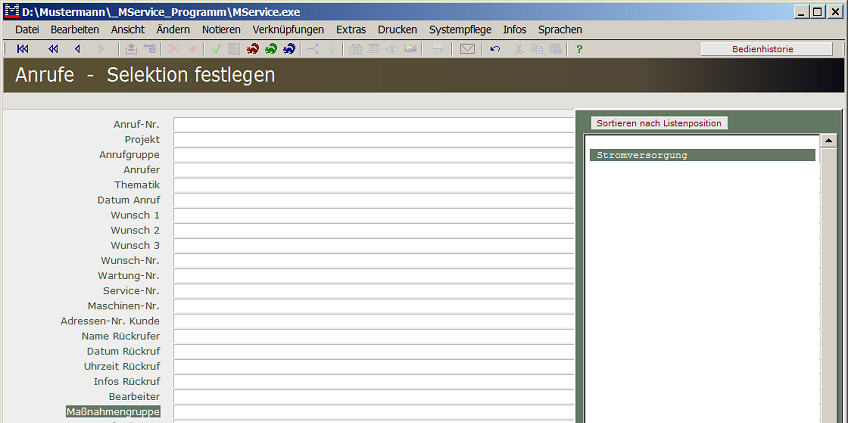Viewport: 848px width, 423px height.
Task: Open the Ansicht menu
Action: click(x=128, y=30)
